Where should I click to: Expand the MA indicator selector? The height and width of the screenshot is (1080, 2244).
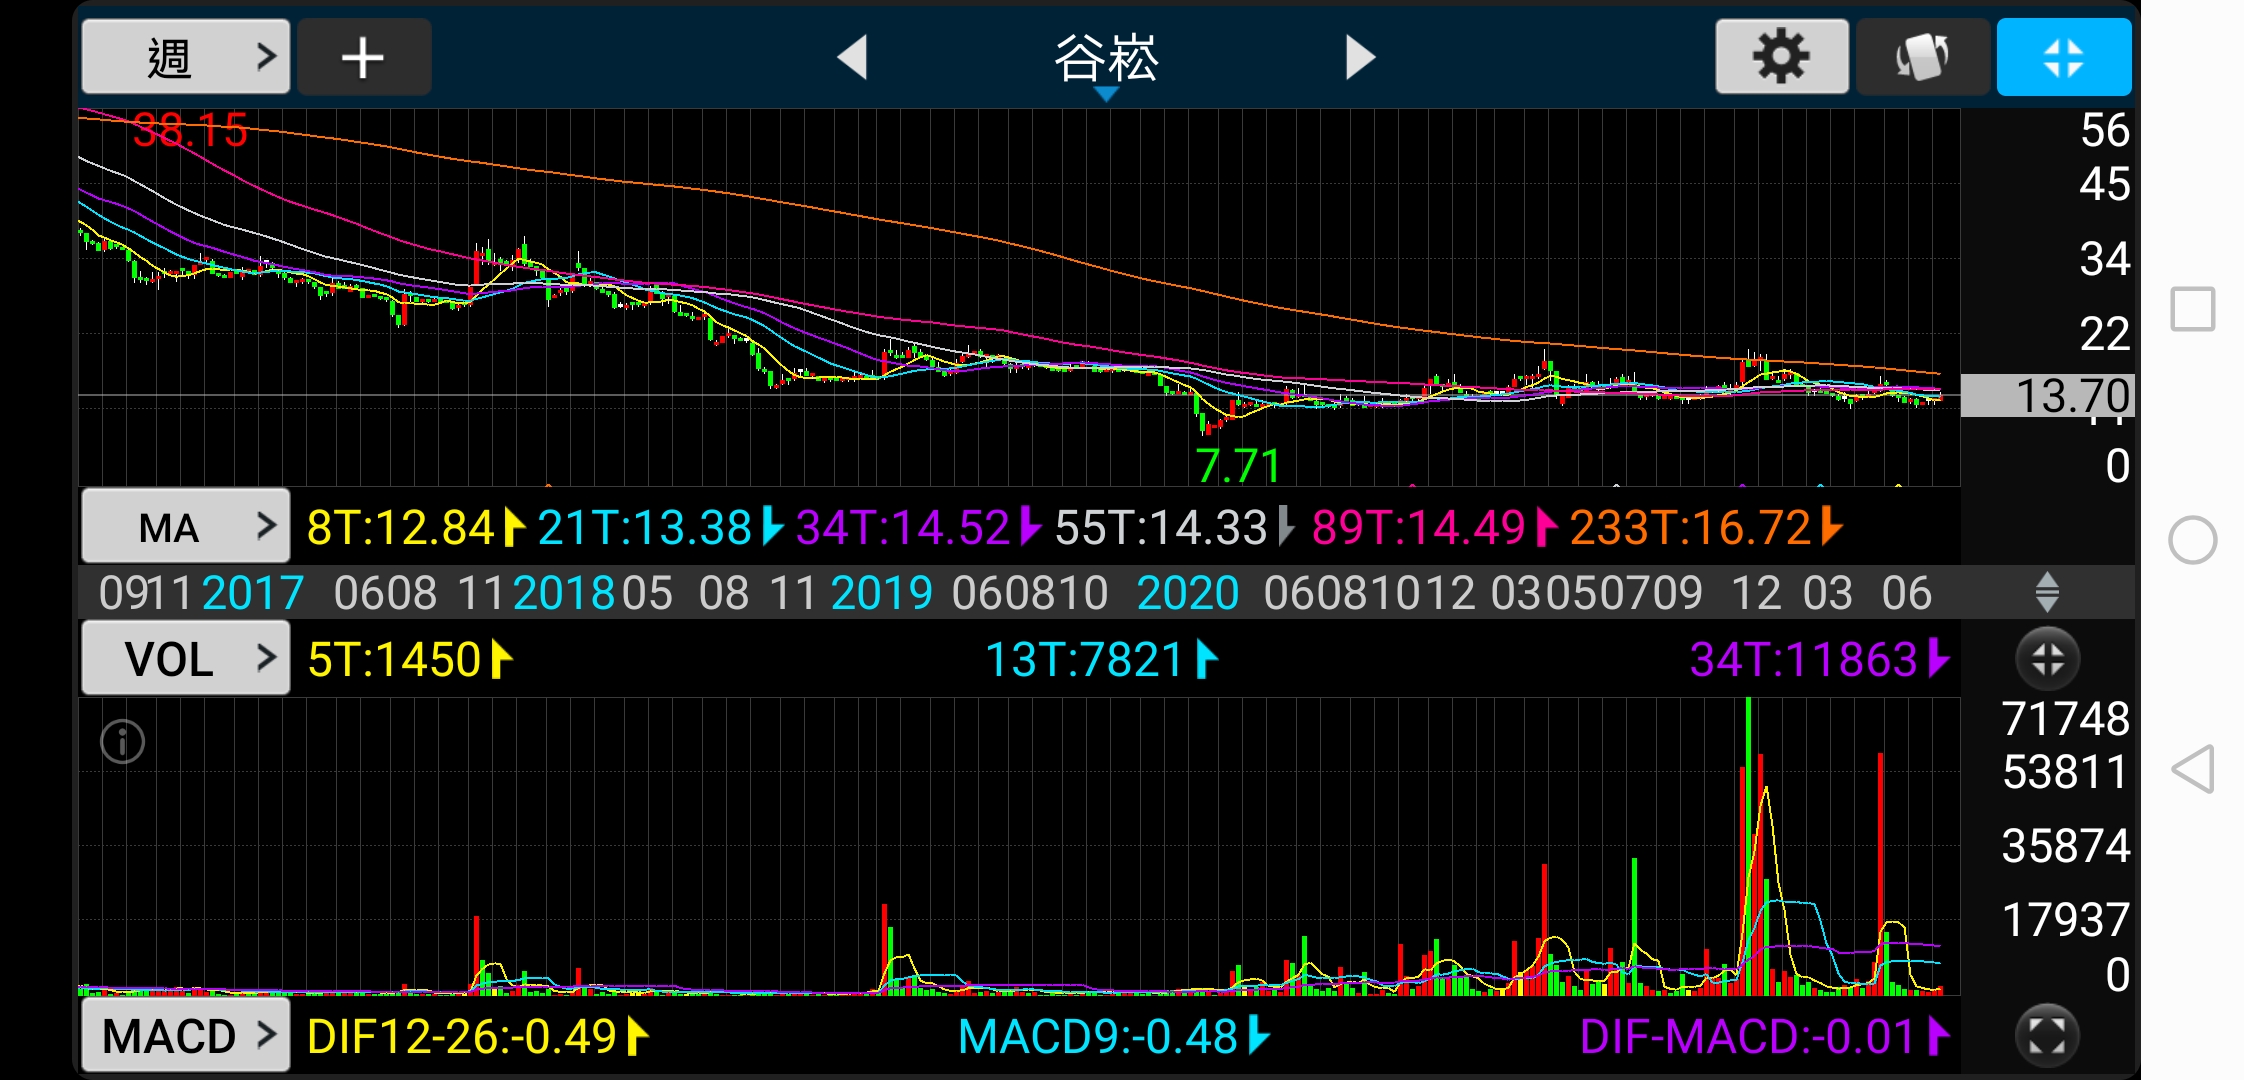pyautogui.click(x=186, y=526)
